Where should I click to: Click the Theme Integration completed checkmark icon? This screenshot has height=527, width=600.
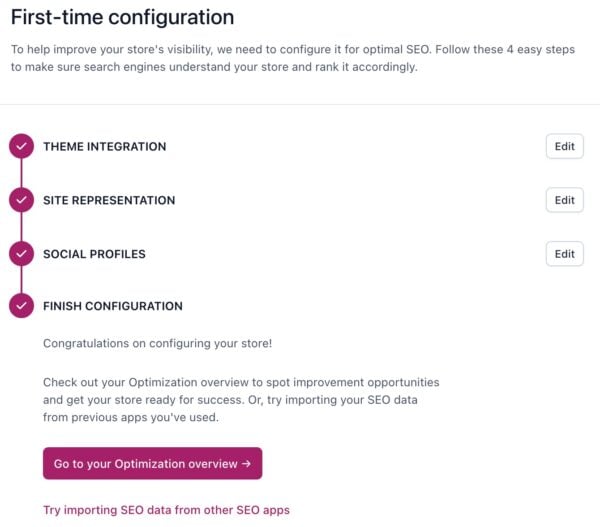pos(21,147)
